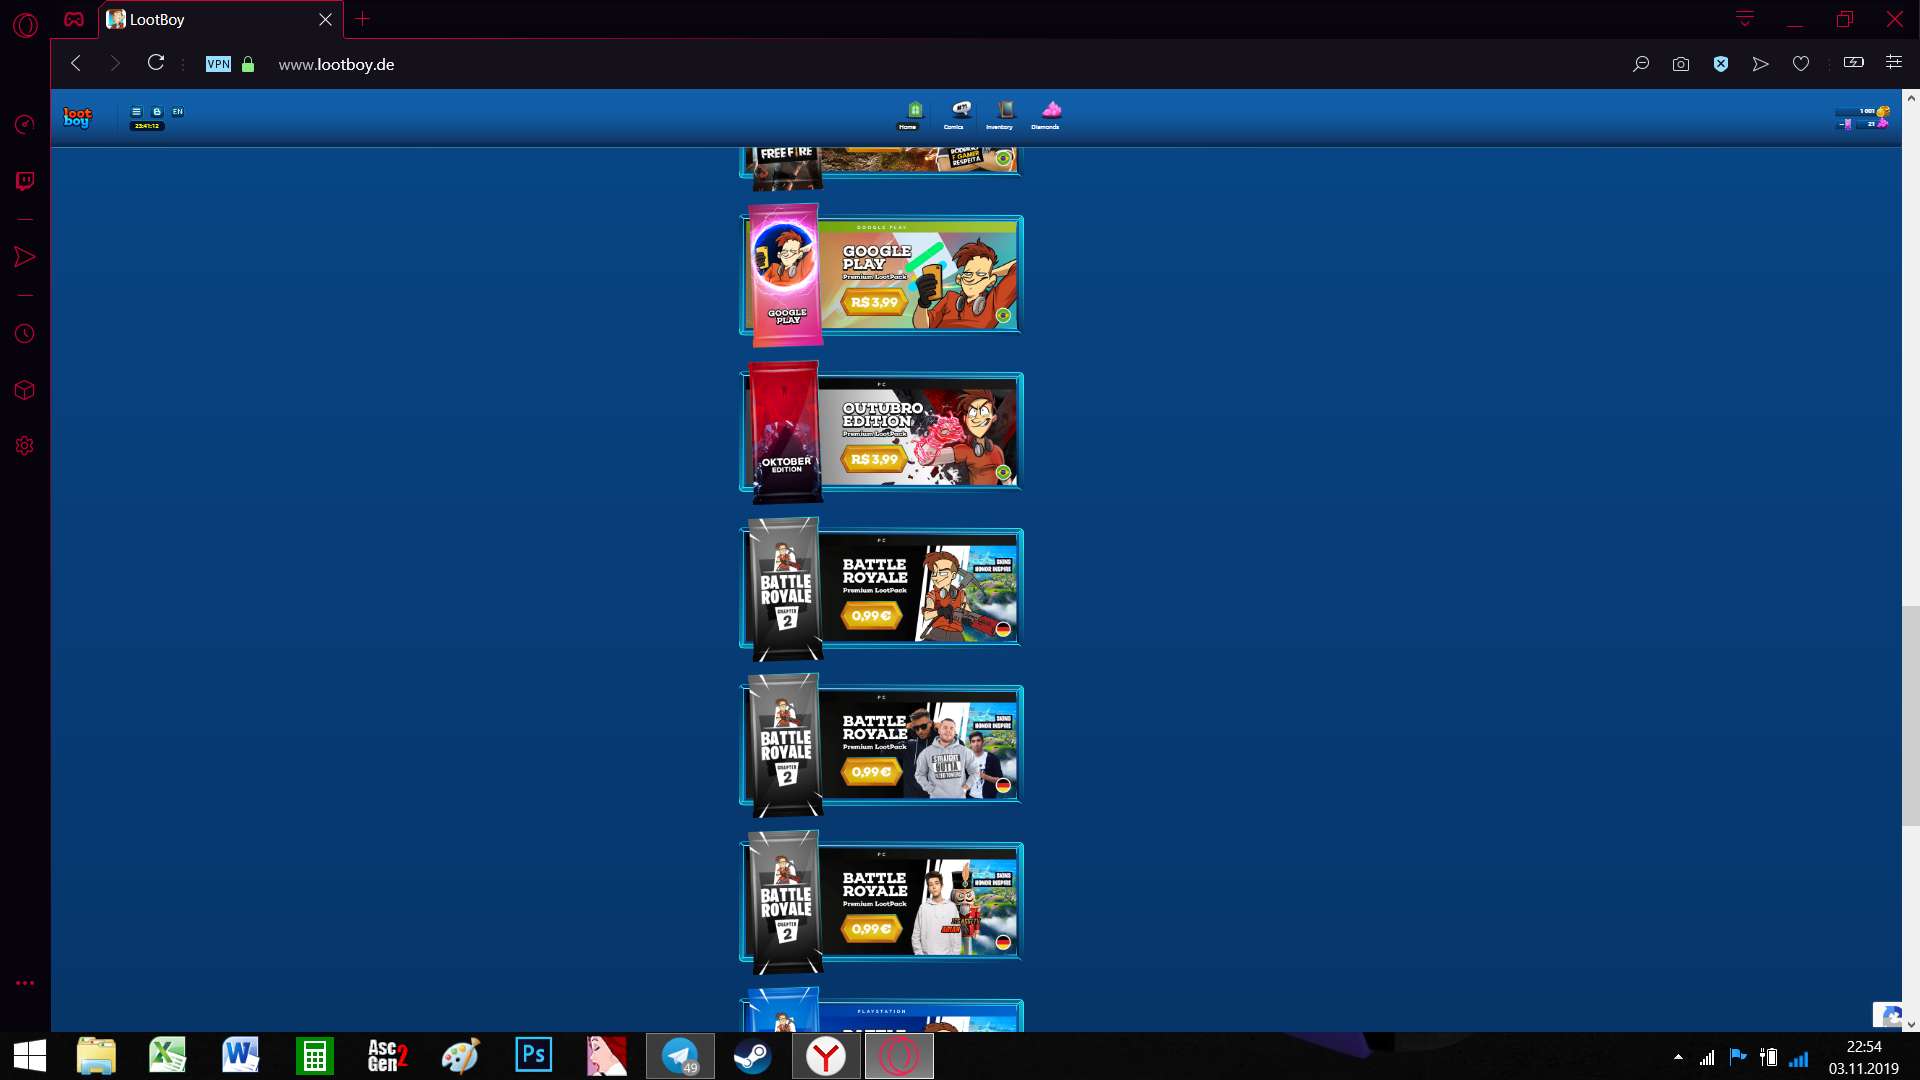Show hidden system tray icons

[1678, 1057]
